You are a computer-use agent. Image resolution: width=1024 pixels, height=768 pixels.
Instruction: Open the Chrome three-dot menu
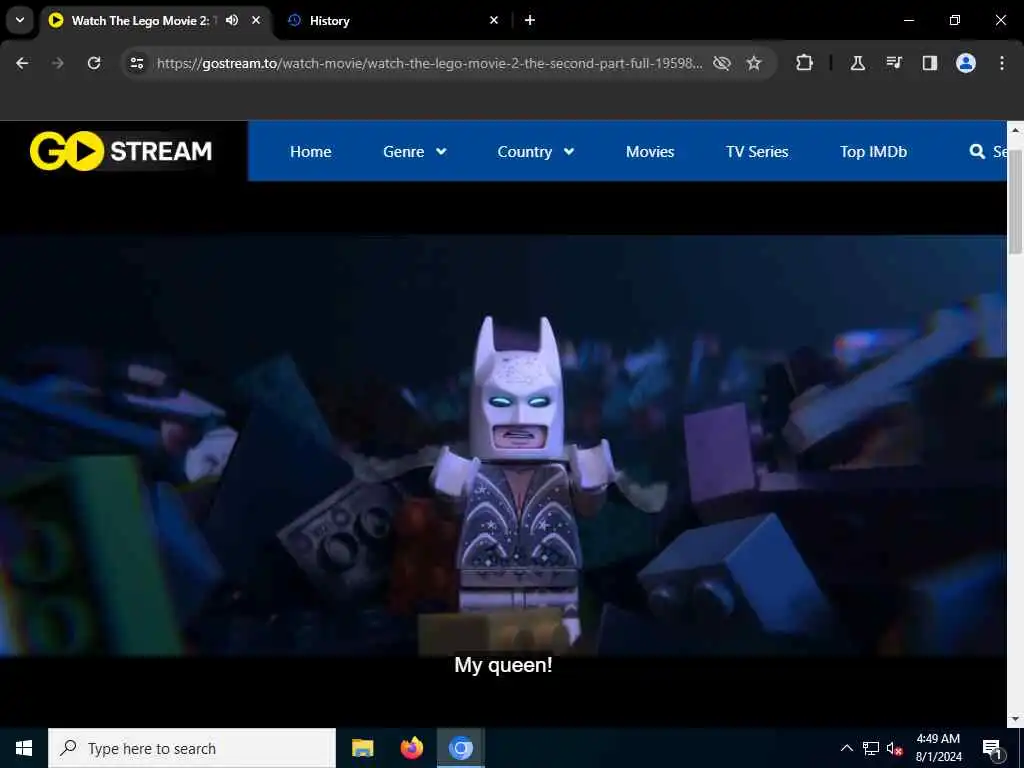pyautogui.click(x=1002, y=63)
